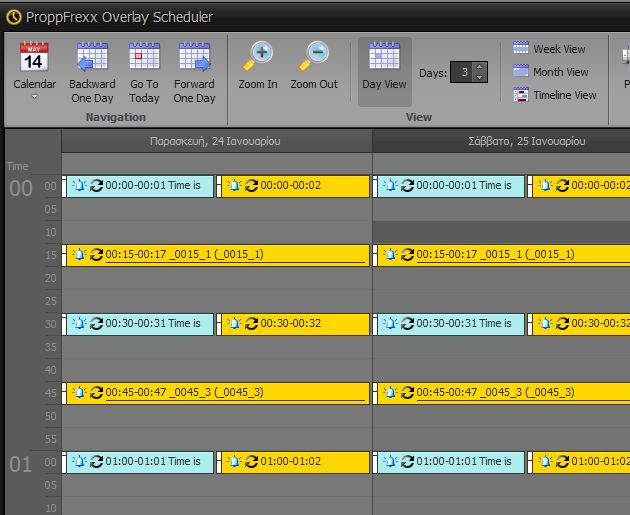The image size is (630, 515).
Task: Select Friday's 00:15-00:17 _0015_1 yellow entry
Action: point(216,254)
